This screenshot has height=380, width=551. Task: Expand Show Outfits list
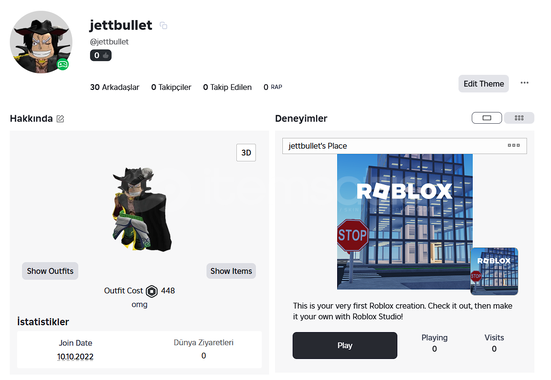click(x=50, y=271)
